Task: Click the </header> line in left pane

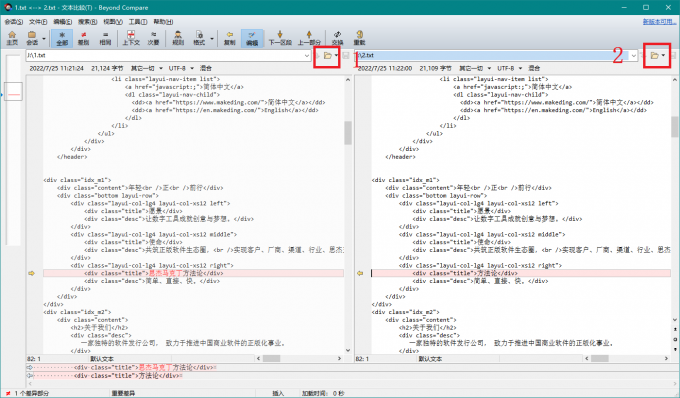Action: point(72,157)
